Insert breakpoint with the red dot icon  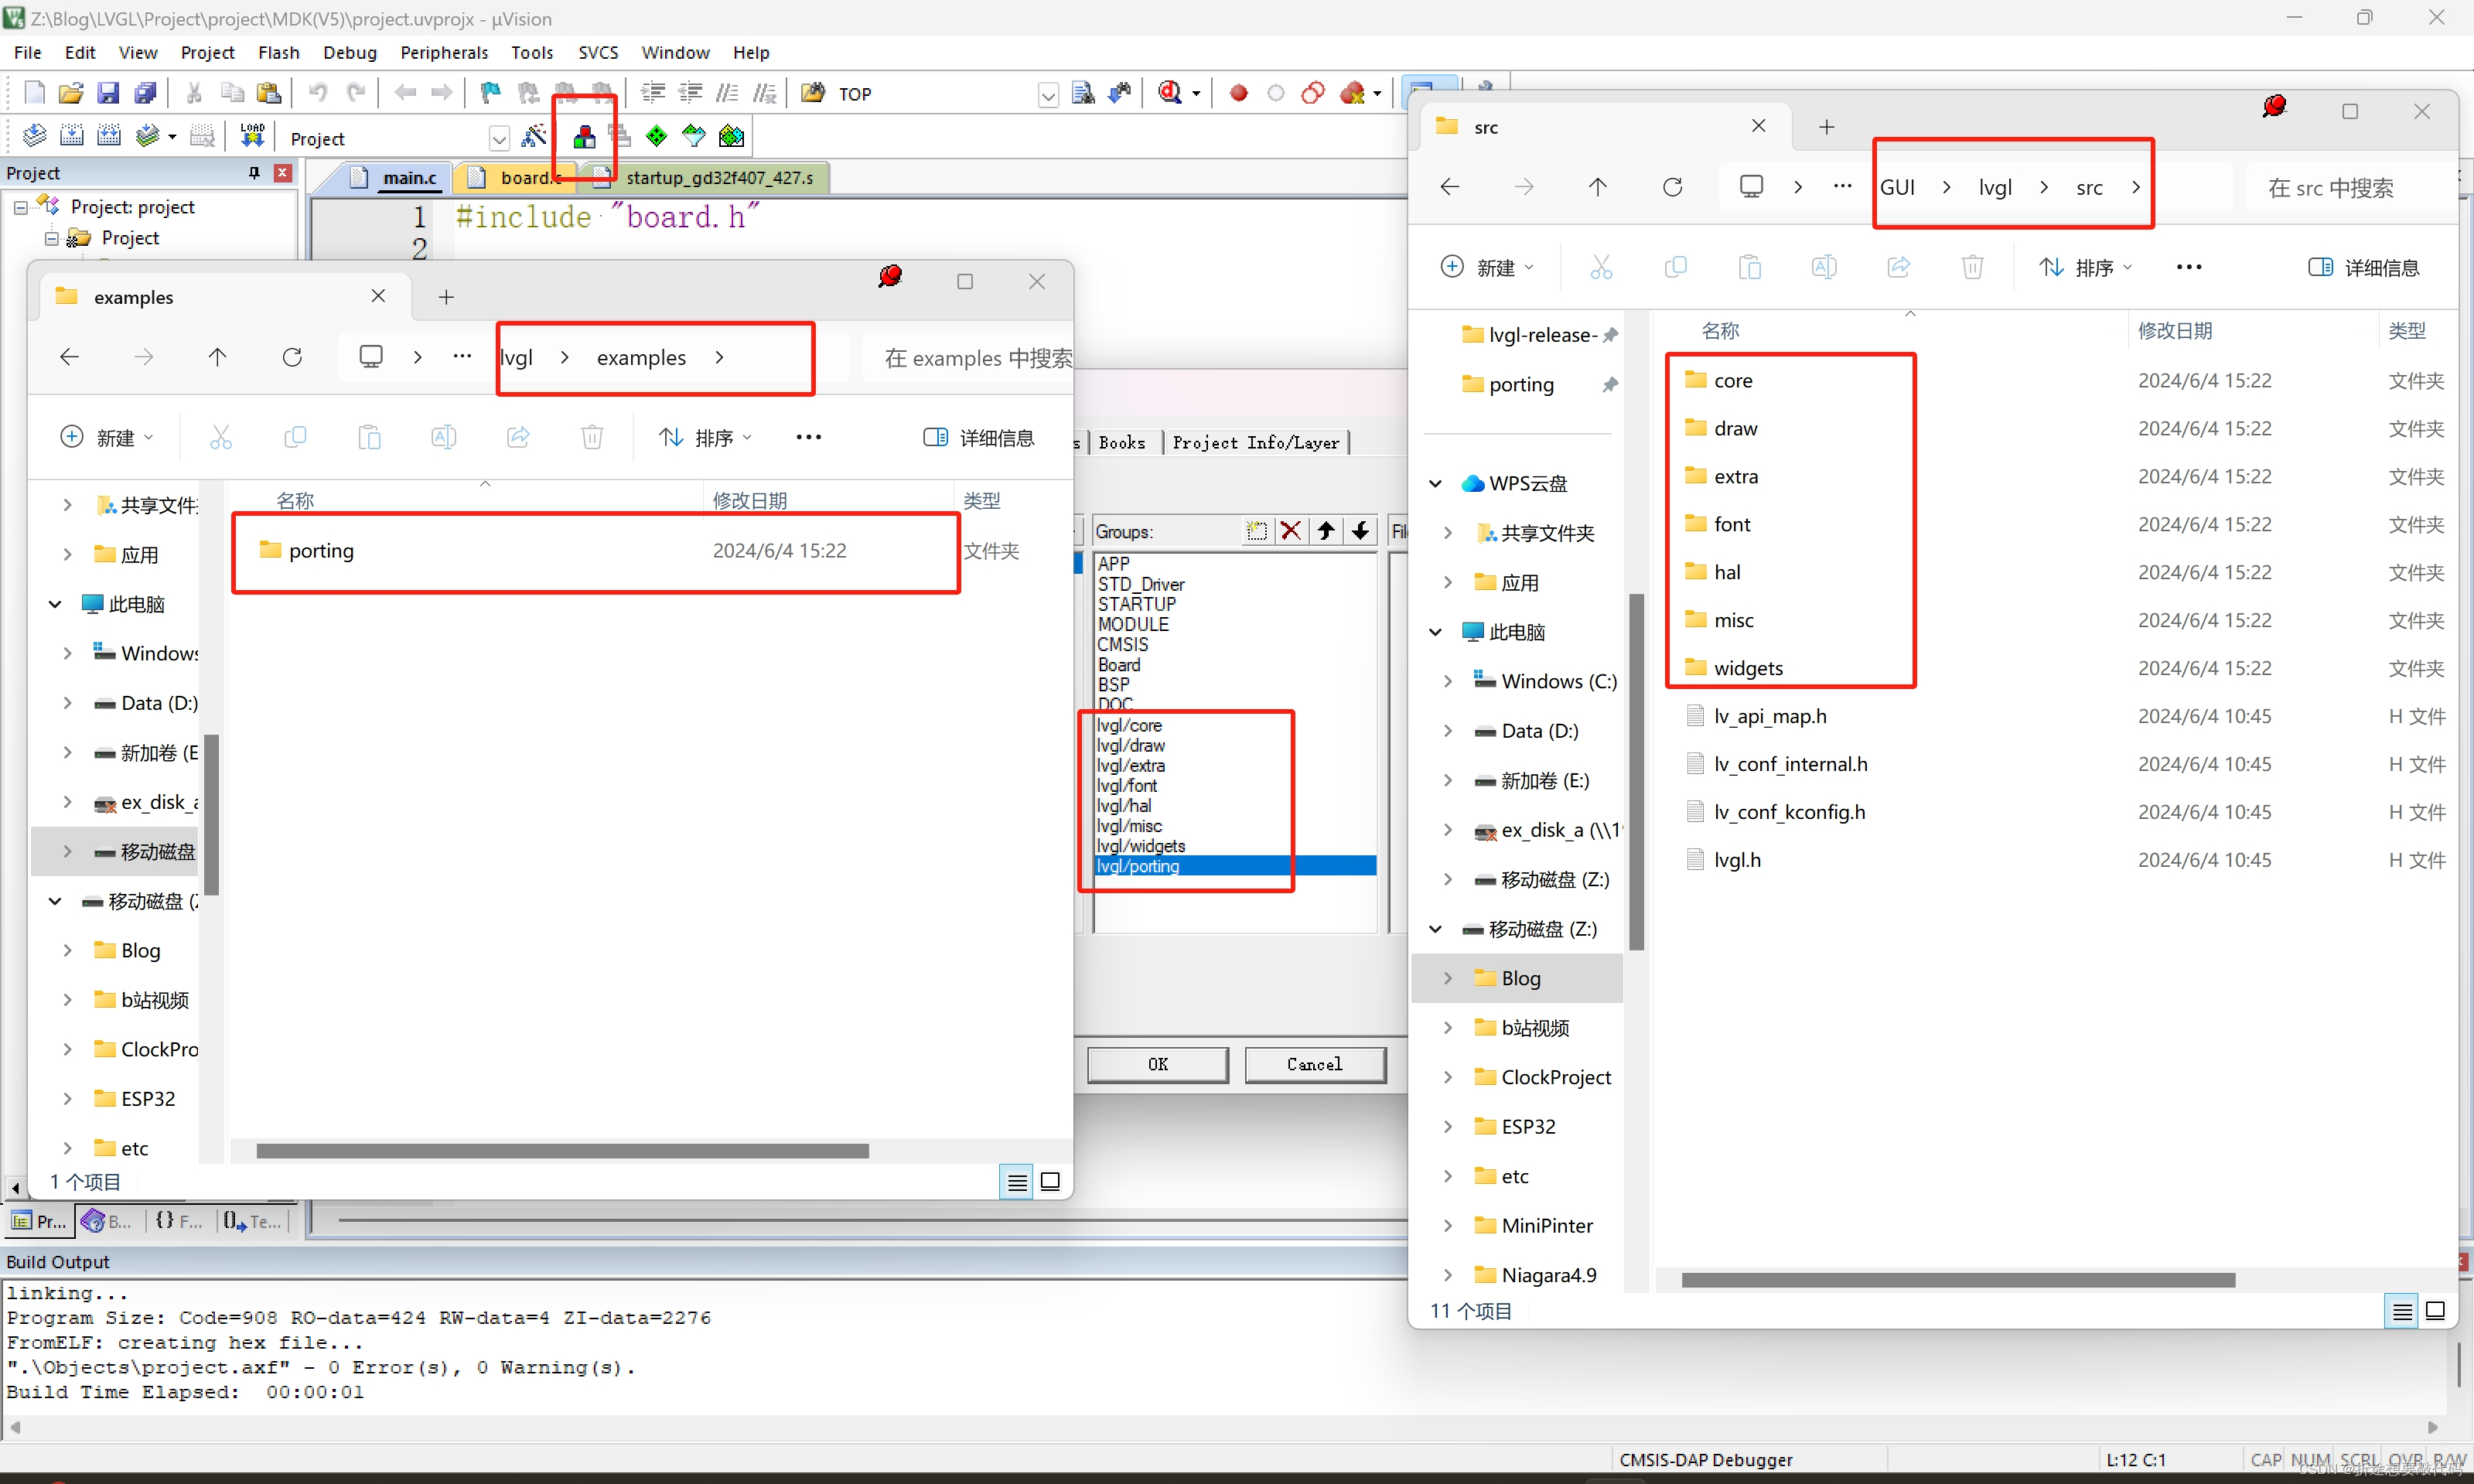pos(1238,93)
